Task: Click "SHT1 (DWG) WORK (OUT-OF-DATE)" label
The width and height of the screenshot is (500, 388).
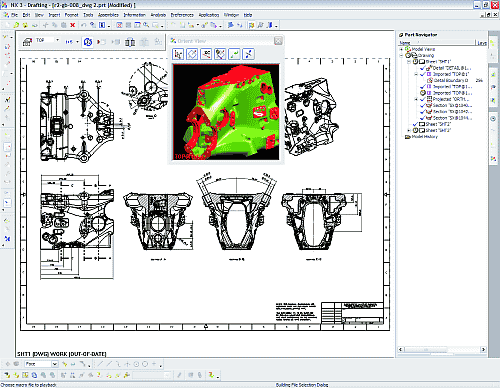Action: [62, 354]
